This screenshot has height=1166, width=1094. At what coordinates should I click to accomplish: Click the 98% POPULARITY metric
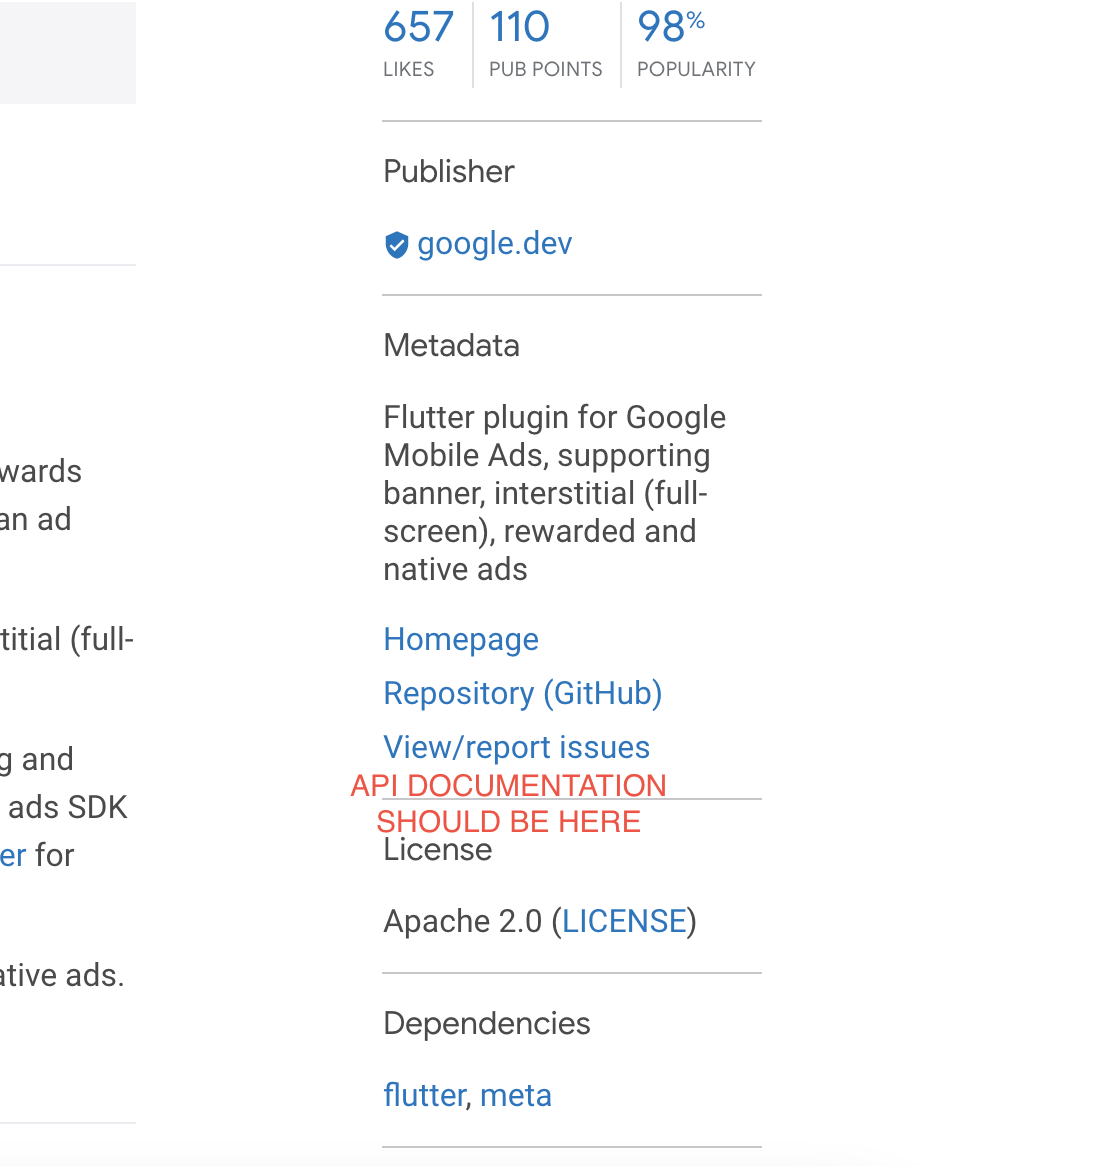pyautogui.click(x=670, y=27)
